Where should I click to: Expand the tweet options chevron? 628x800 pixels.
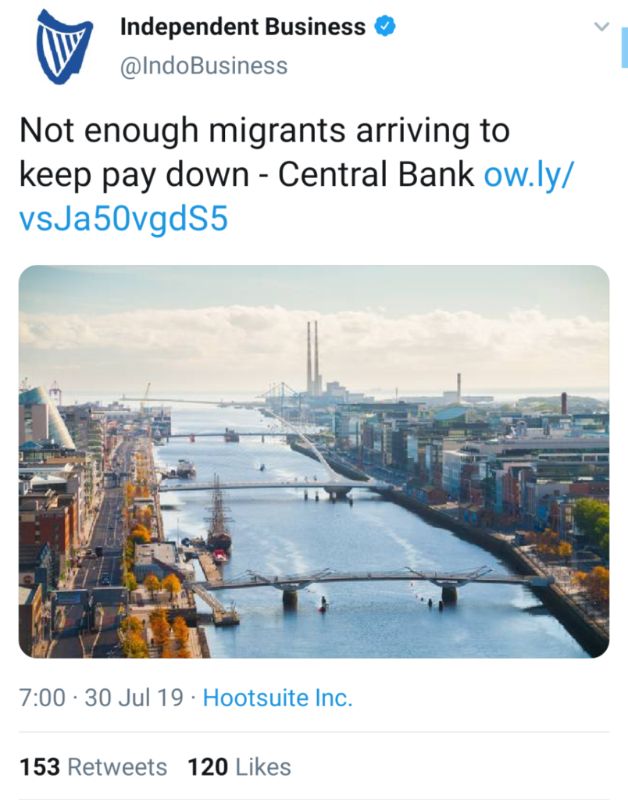click(x=602, y=26)
